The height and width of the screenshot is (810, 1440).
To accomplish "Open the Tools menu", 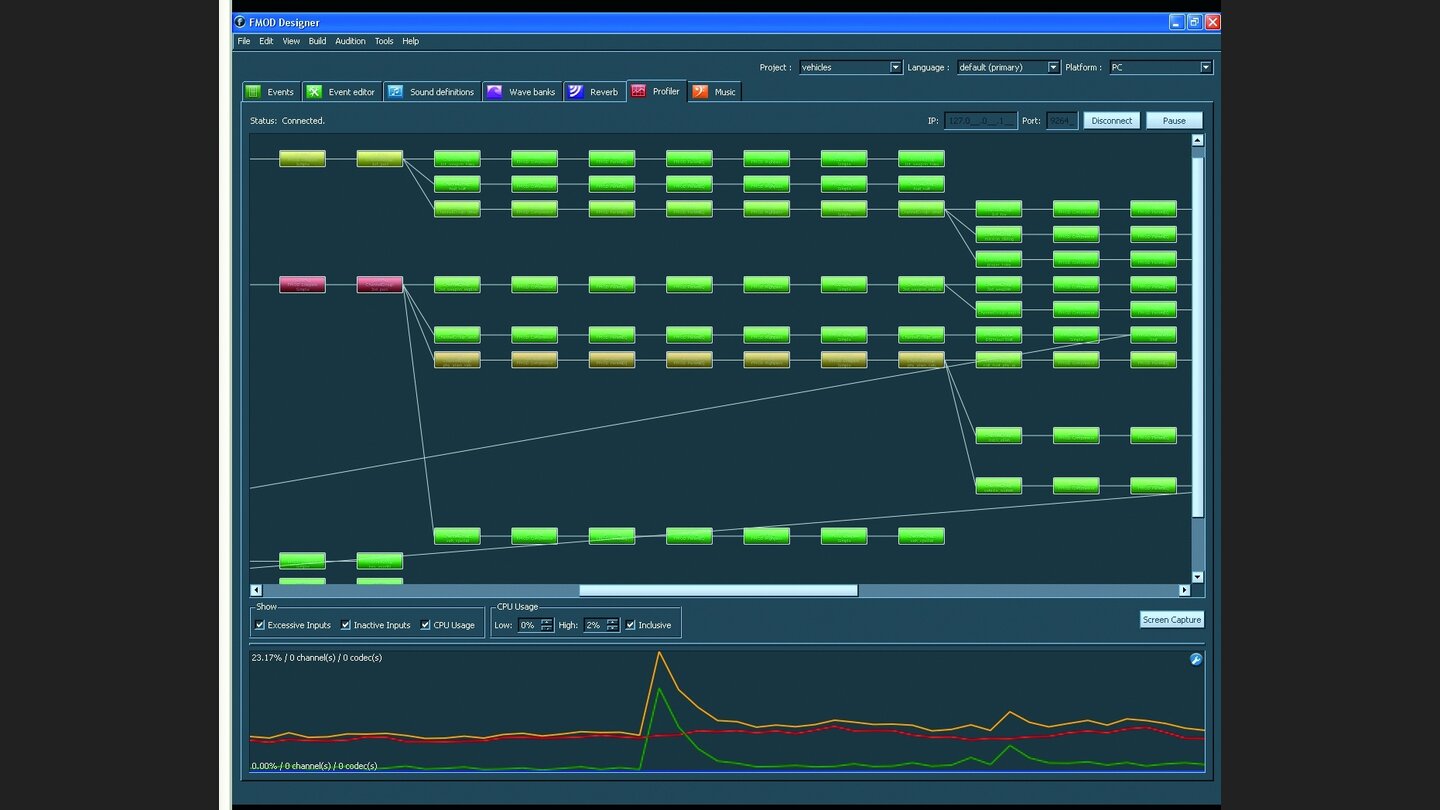I will tap(384, 41).
